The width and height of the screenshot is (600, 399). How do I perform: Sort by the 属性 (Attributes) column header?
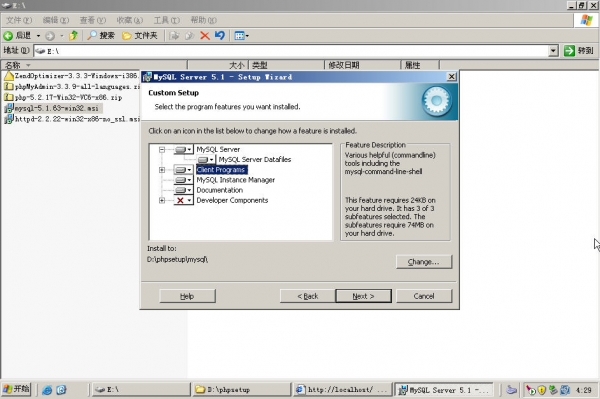click(420, 65)
